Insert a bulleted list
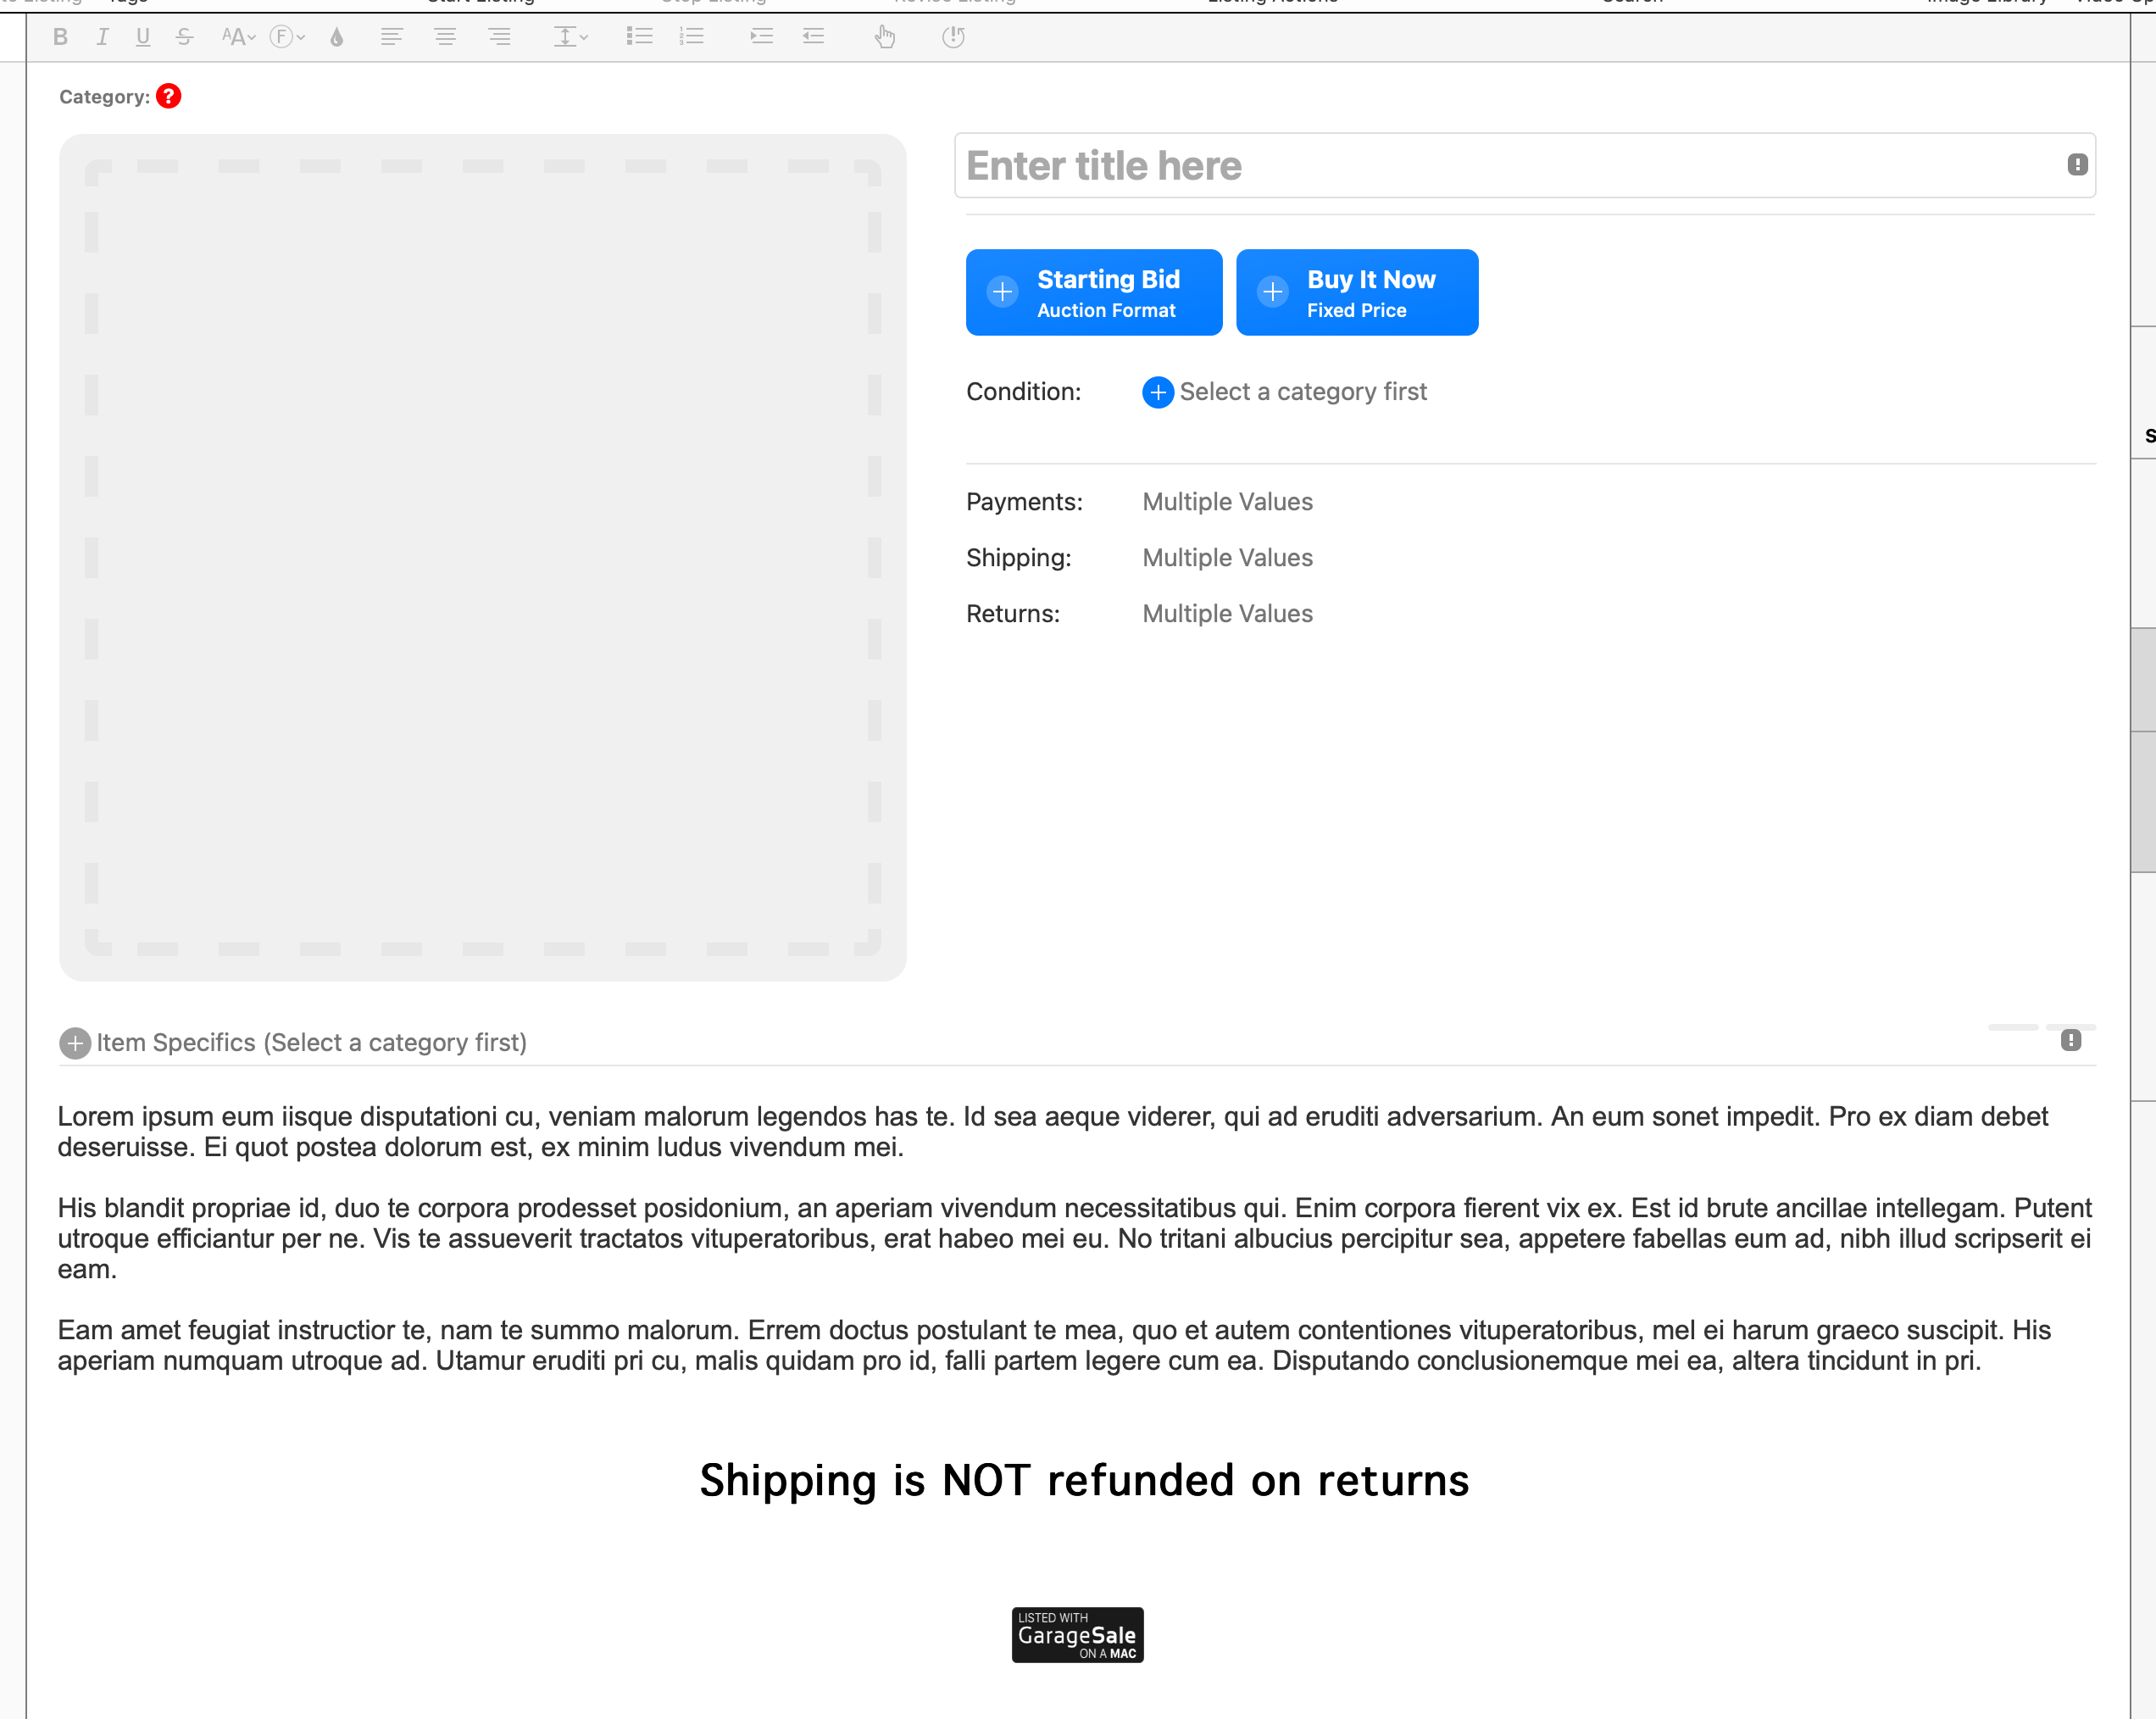 (639, 37)
